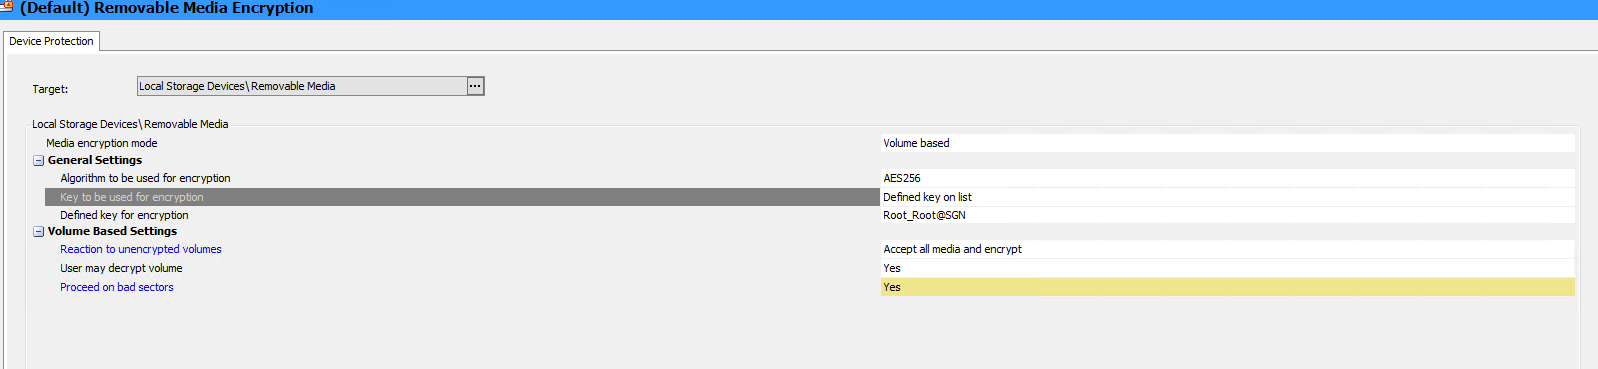Click Proceed on bad sectors link
This screenshot has width=1598, height=369.
pyautogui.click(x=117, y=287)
